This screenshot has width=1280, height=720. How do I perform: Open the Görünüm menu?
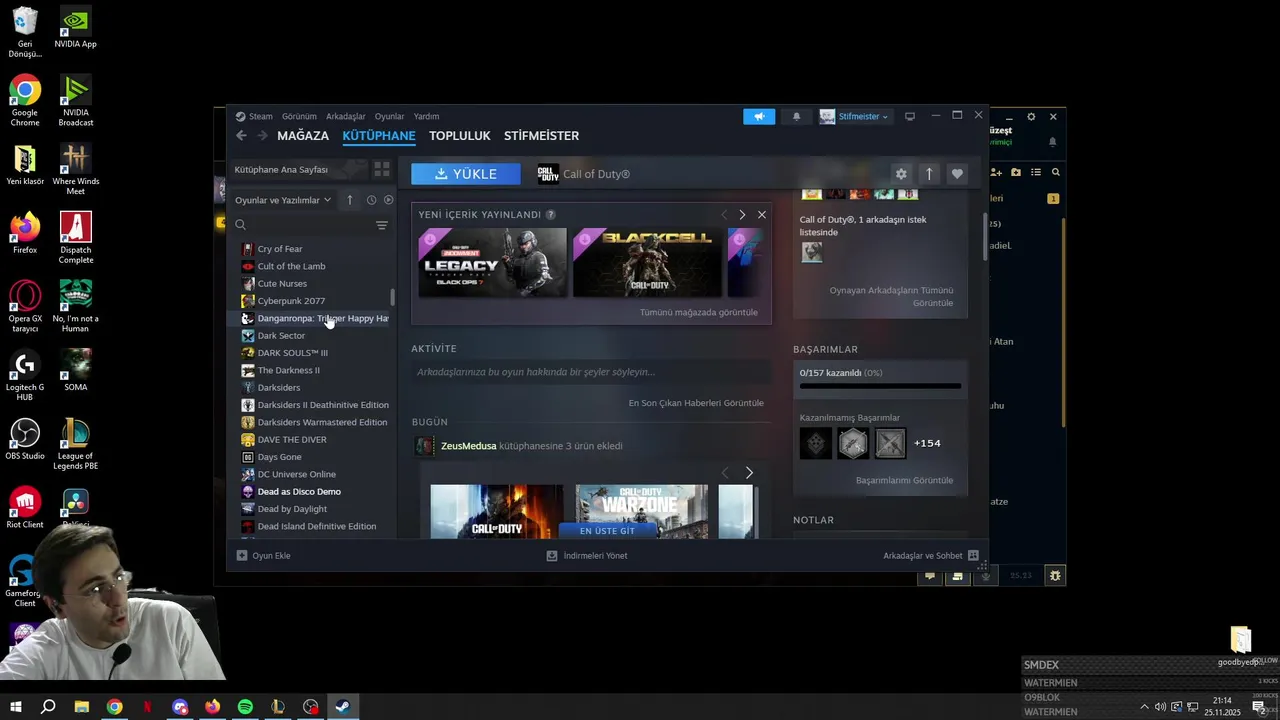pos(299,116)
